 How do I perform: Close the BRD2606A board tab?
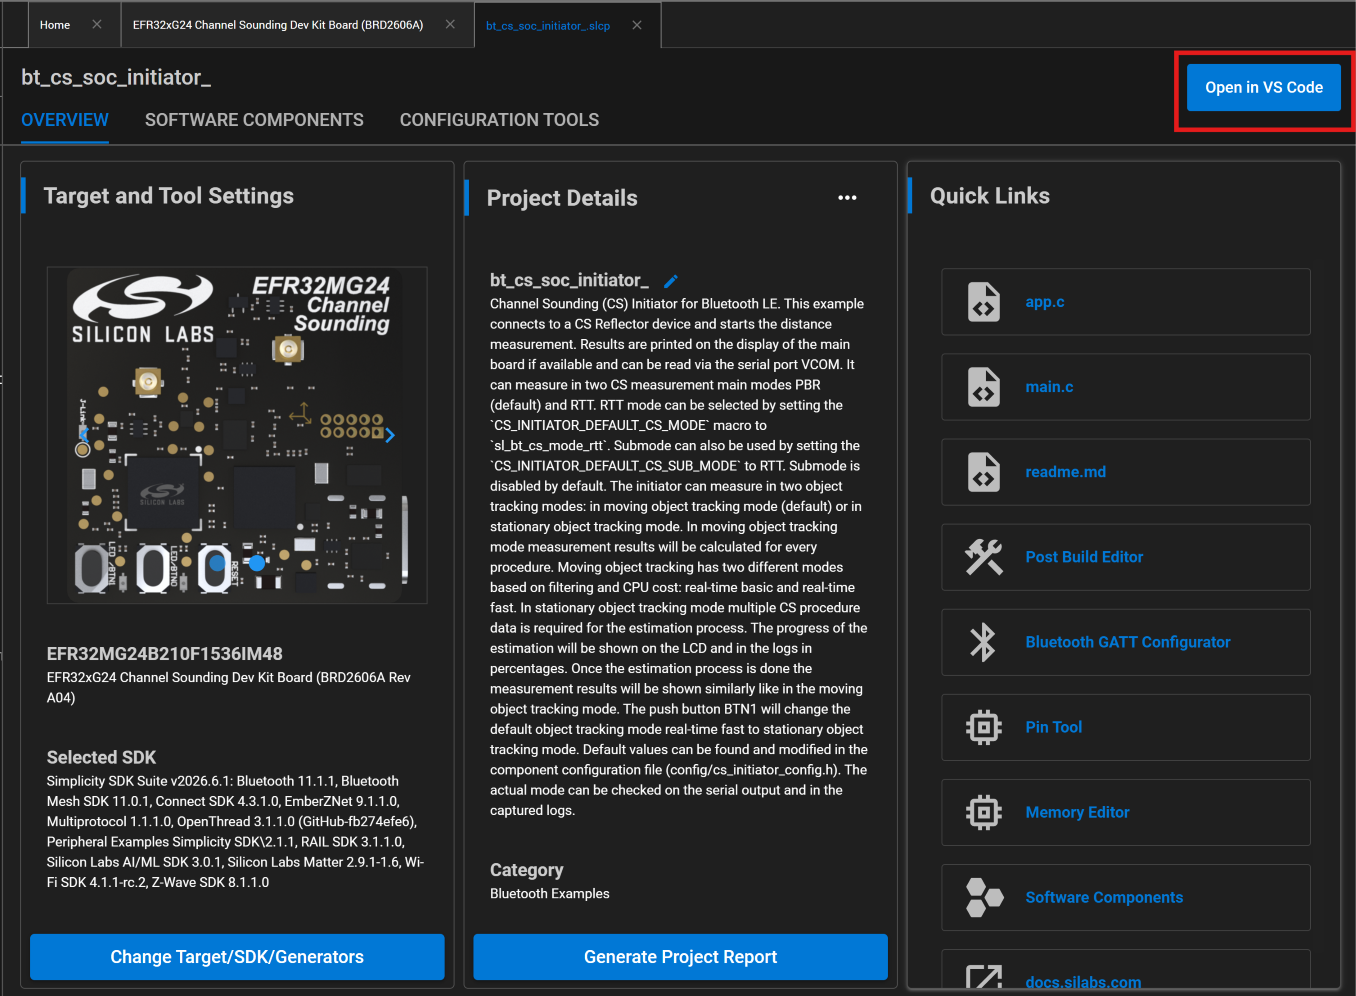(450, 25)
